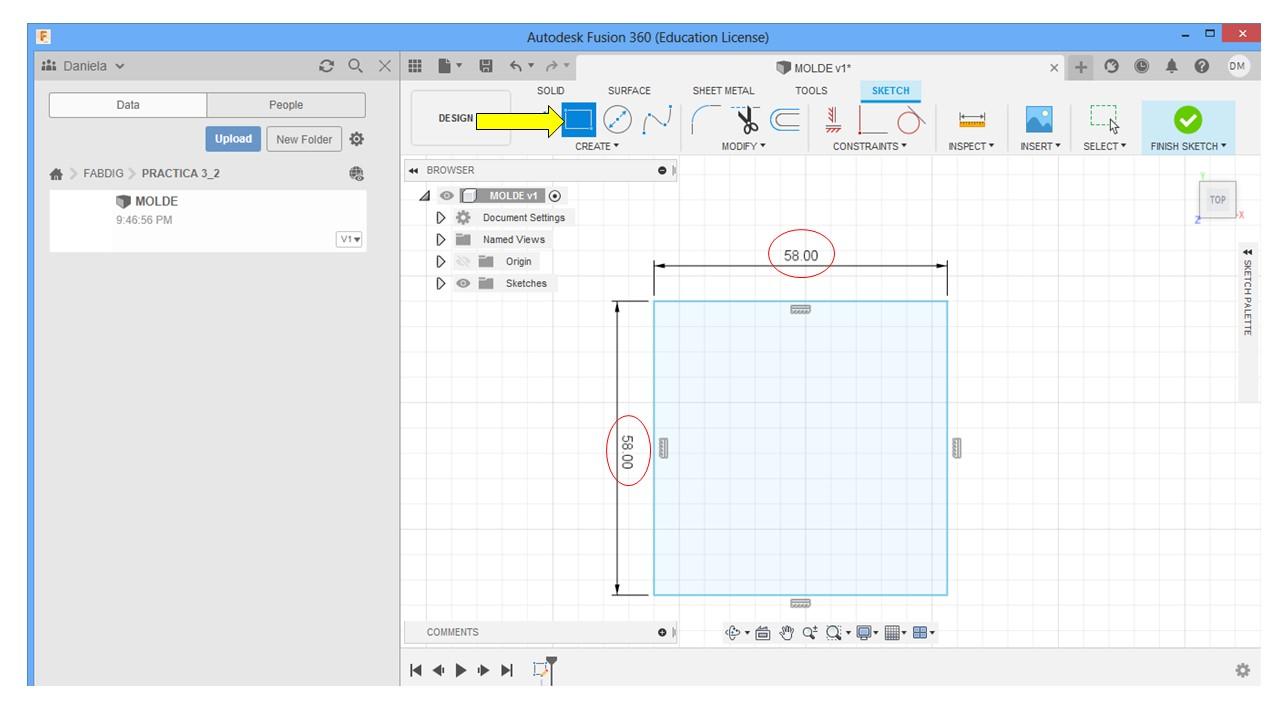Image resolution: width=1280 pixels, height=720 pixels.
Task: Hide the Sketches folder
Action: [461, 283]
